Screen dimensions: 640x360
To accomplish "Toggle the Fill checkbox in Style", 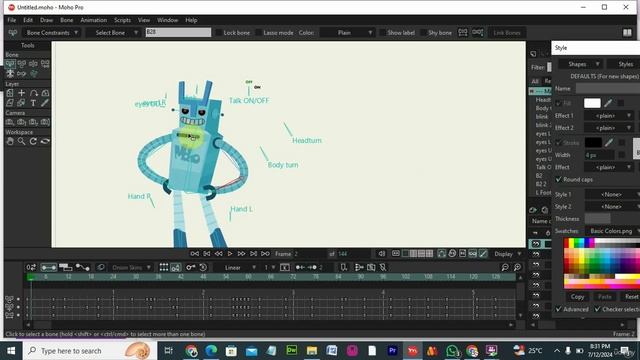I will coord(558,103).
